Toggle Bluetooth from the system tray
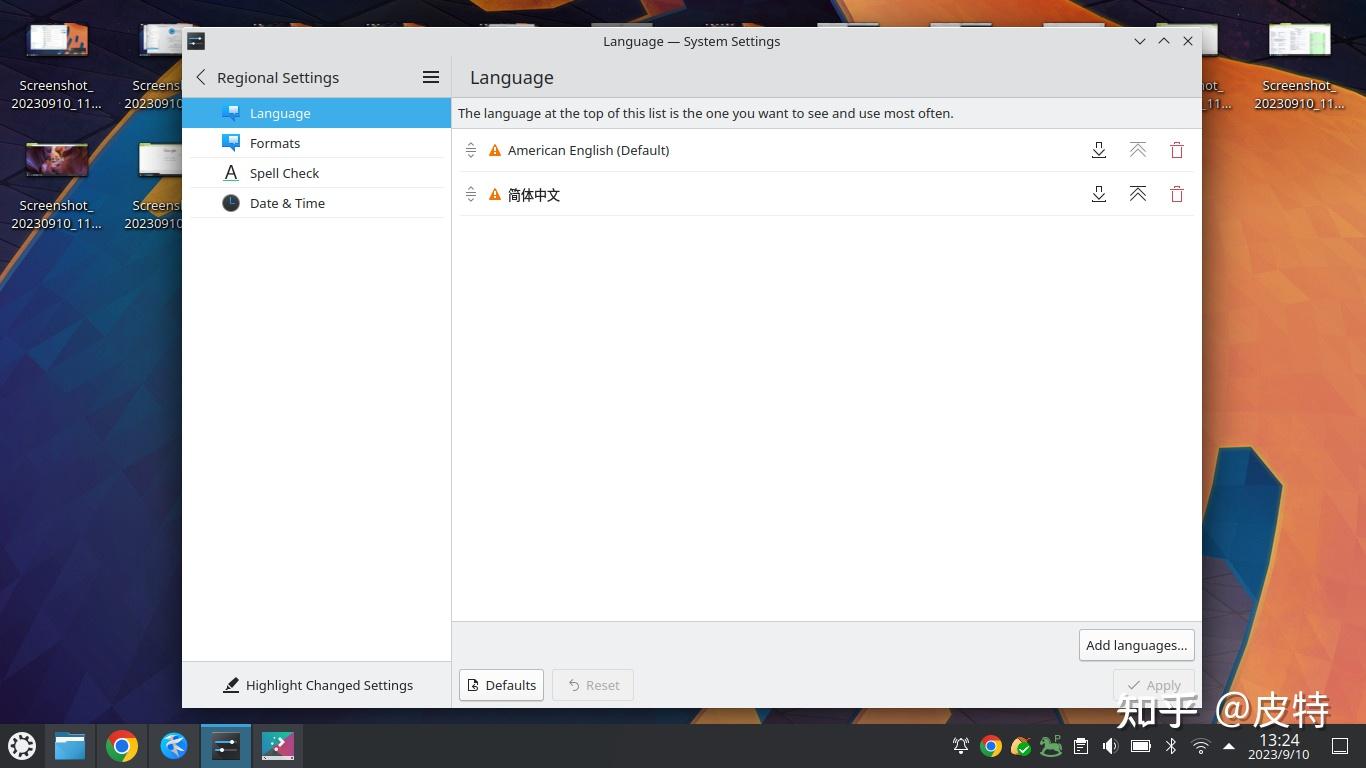The width and height of the screenshot is (1366, 768). pos(1170,745)
